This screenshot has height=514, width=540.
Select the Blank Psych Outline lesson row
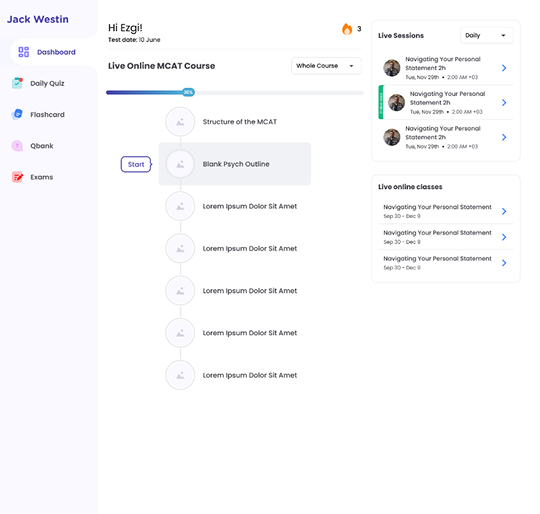(235, 164)
